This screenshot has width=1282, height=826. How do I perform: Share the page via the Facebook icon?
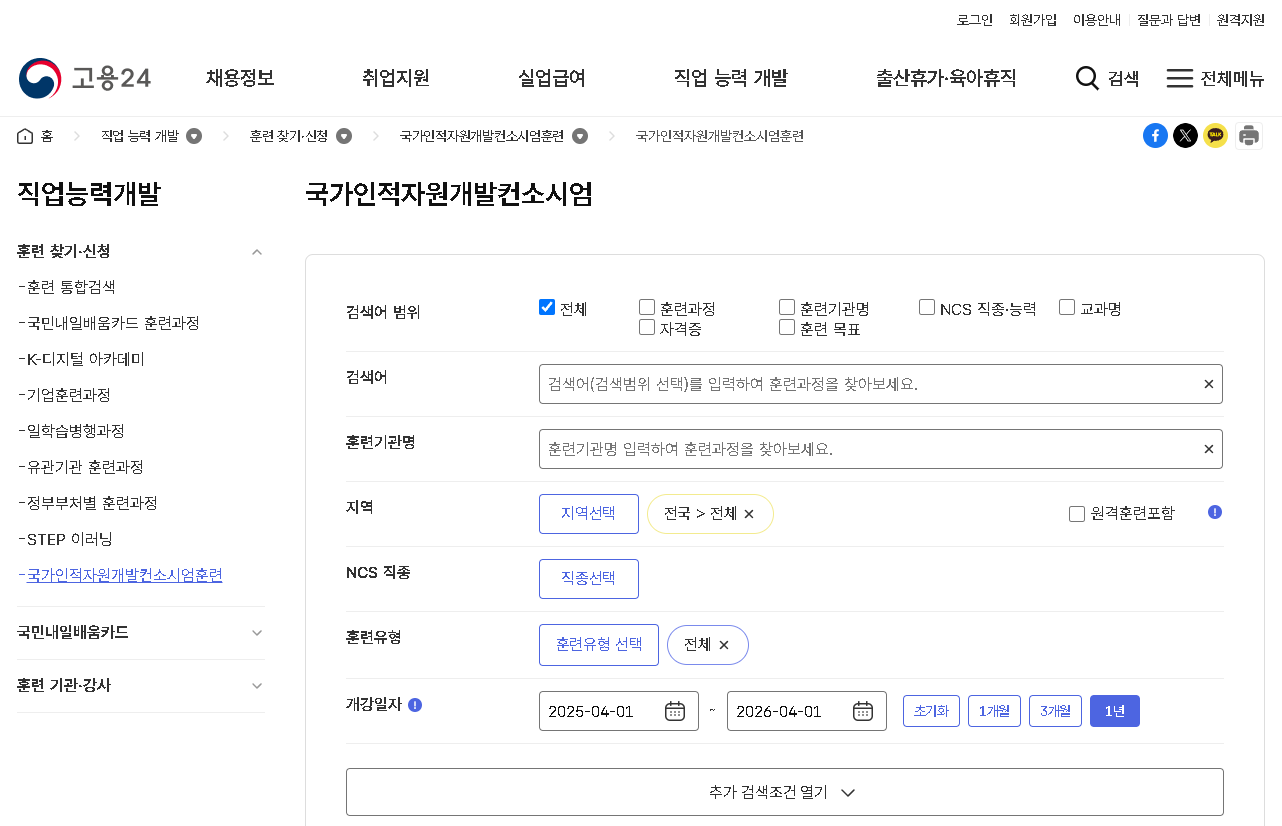(1156, 135)
